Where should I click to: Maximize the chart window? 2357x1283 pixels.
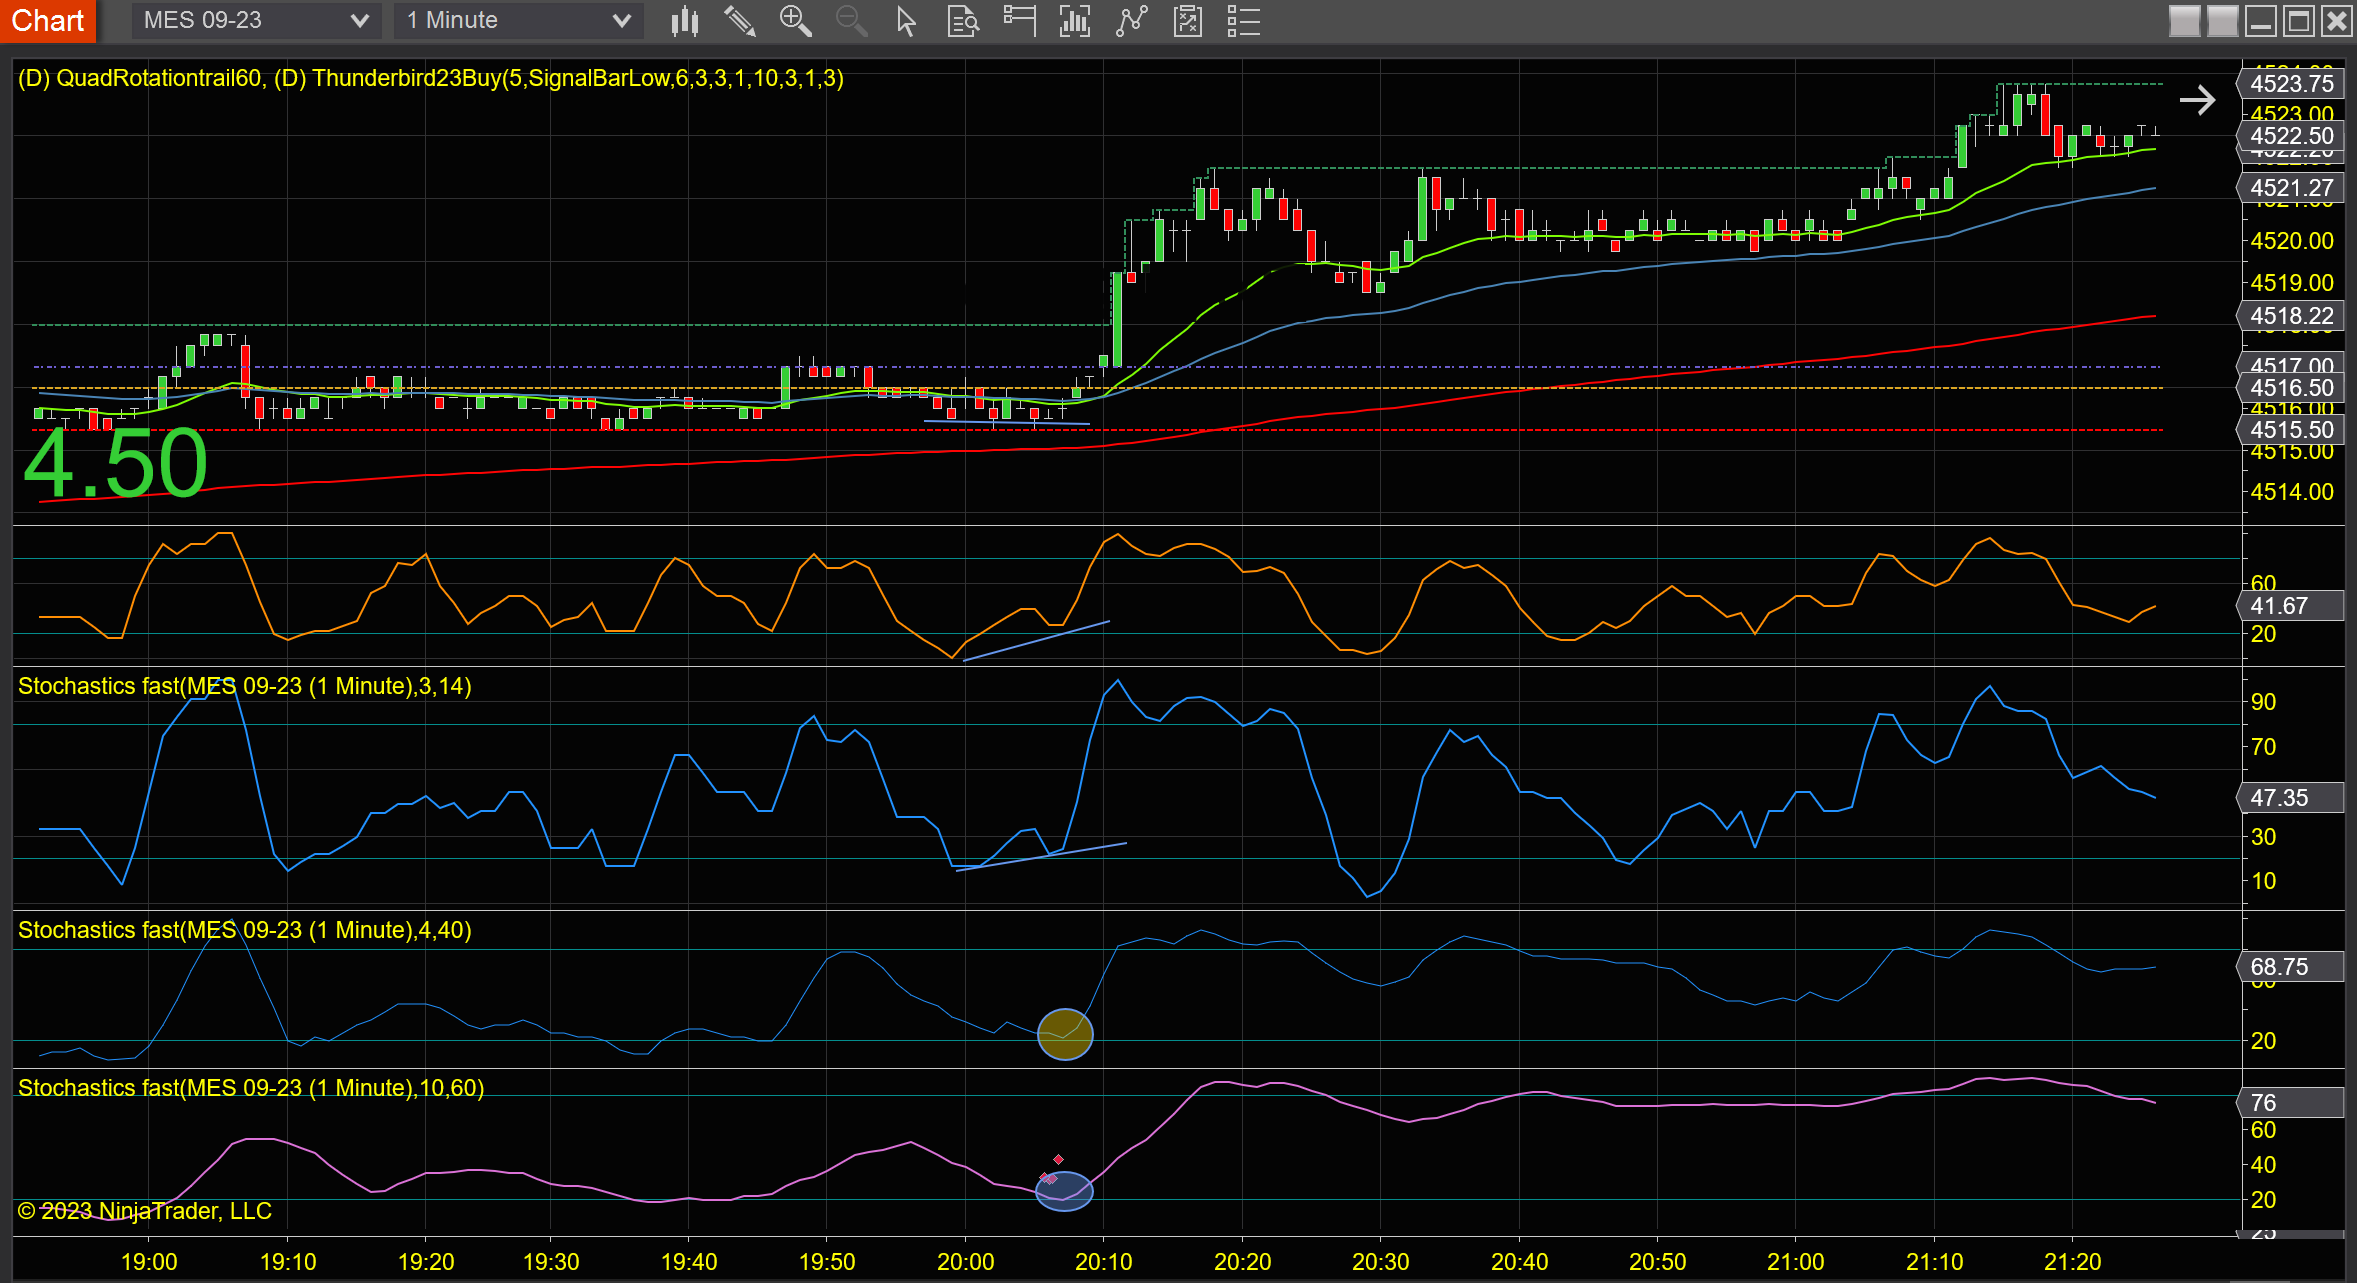[2298, 21]
